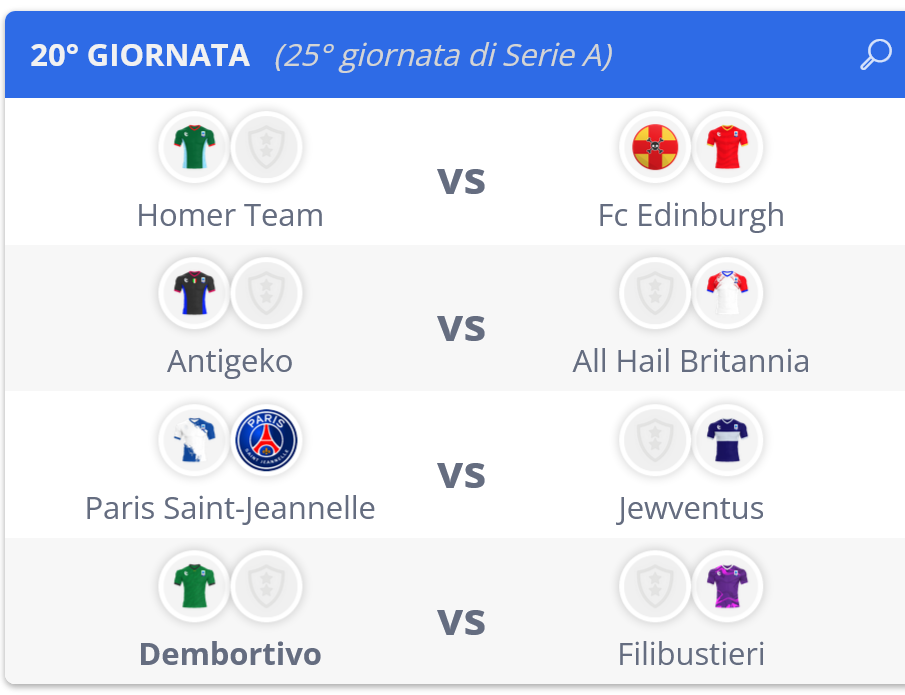This screenshot has width=905, height=695.
Task: Open the Paris Saint-Jeannelle club crest
Action: tap(266, 440)
